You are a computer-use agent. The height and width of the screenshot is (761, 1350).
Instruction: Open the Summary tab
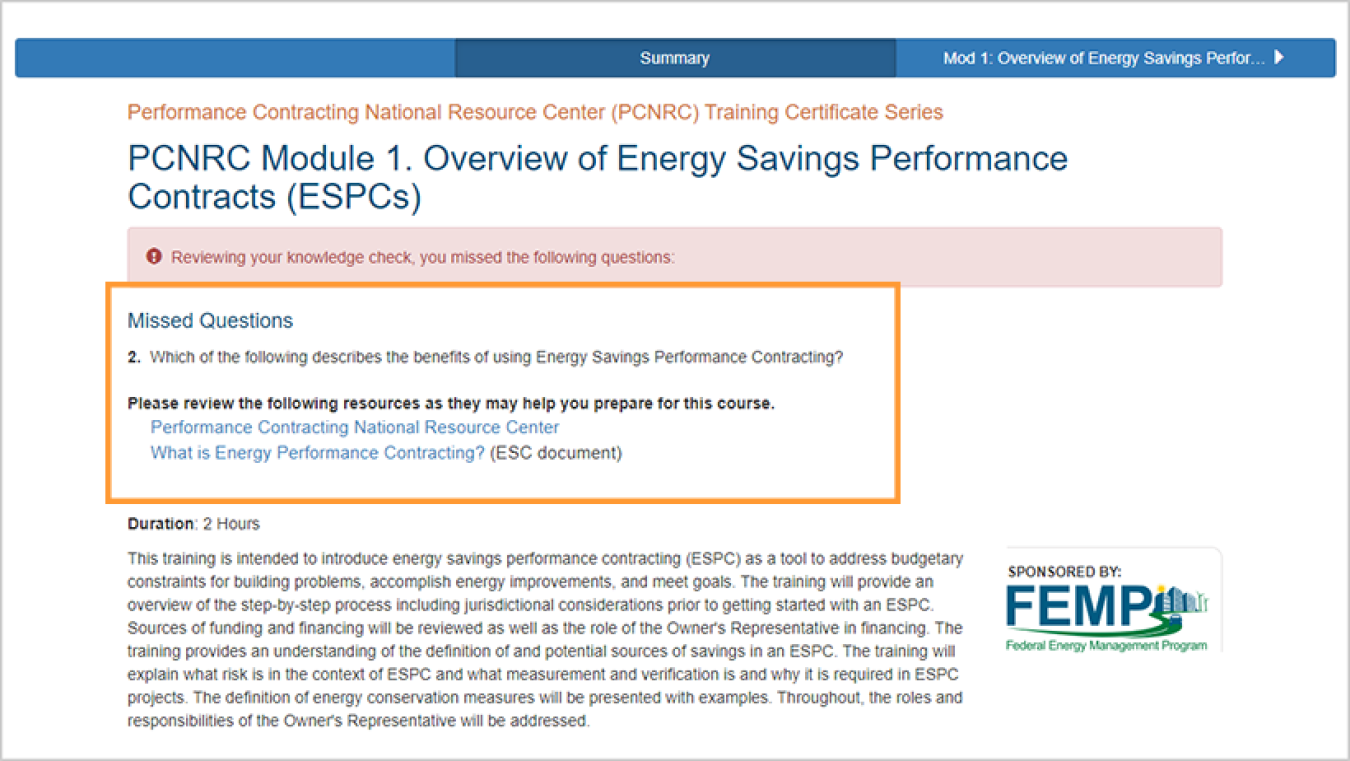[675, 58]
